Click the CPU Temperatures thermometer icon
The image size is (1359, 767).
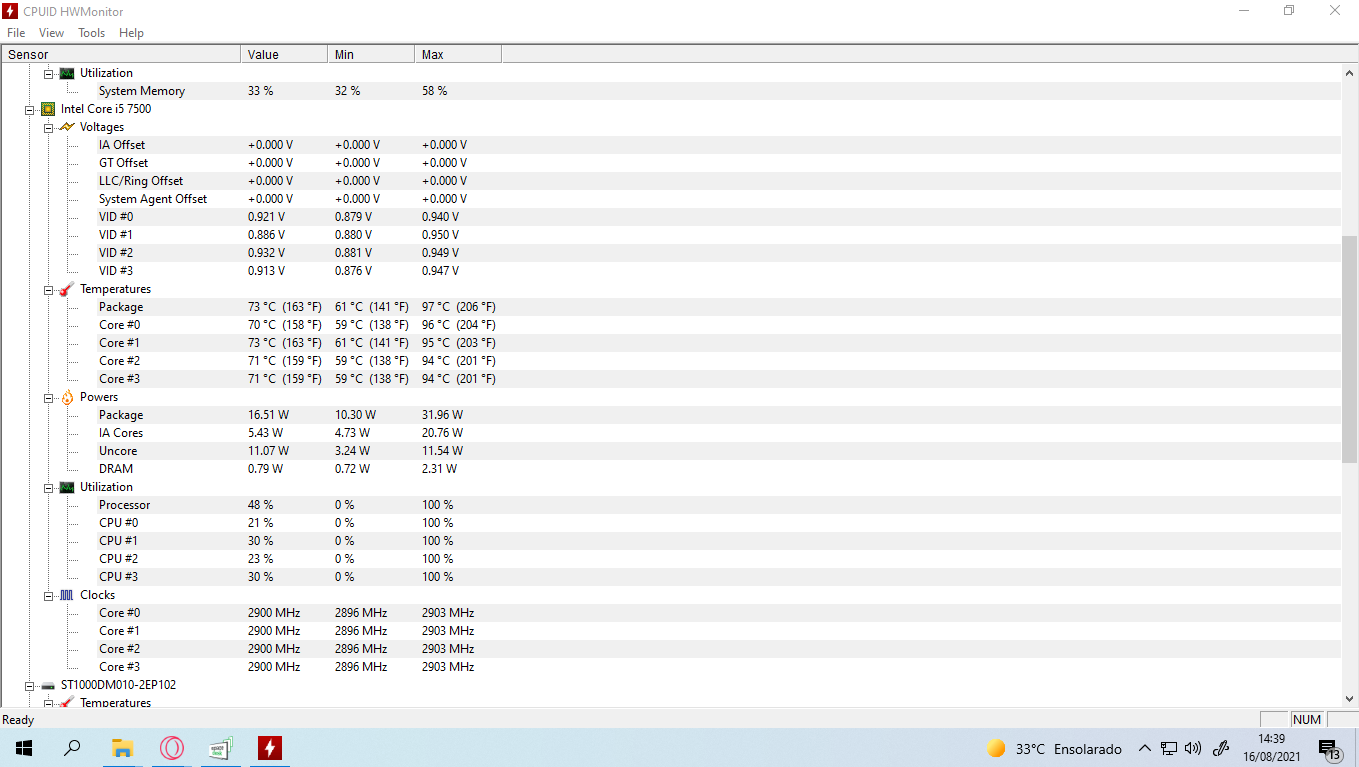[67, 289]
